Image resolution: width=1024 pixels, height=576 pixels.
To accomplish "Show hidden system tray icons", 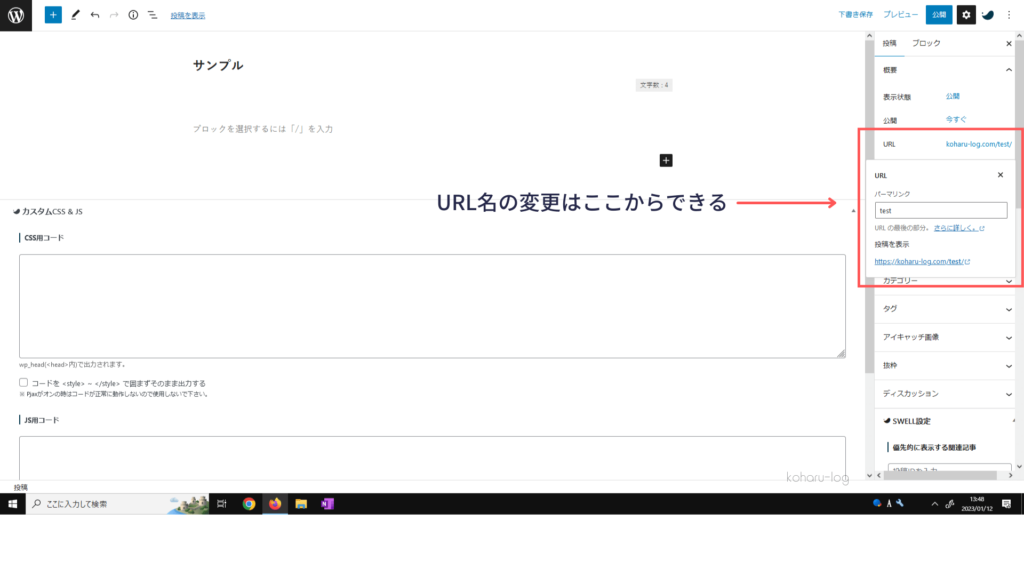I will tap(935, 504).
